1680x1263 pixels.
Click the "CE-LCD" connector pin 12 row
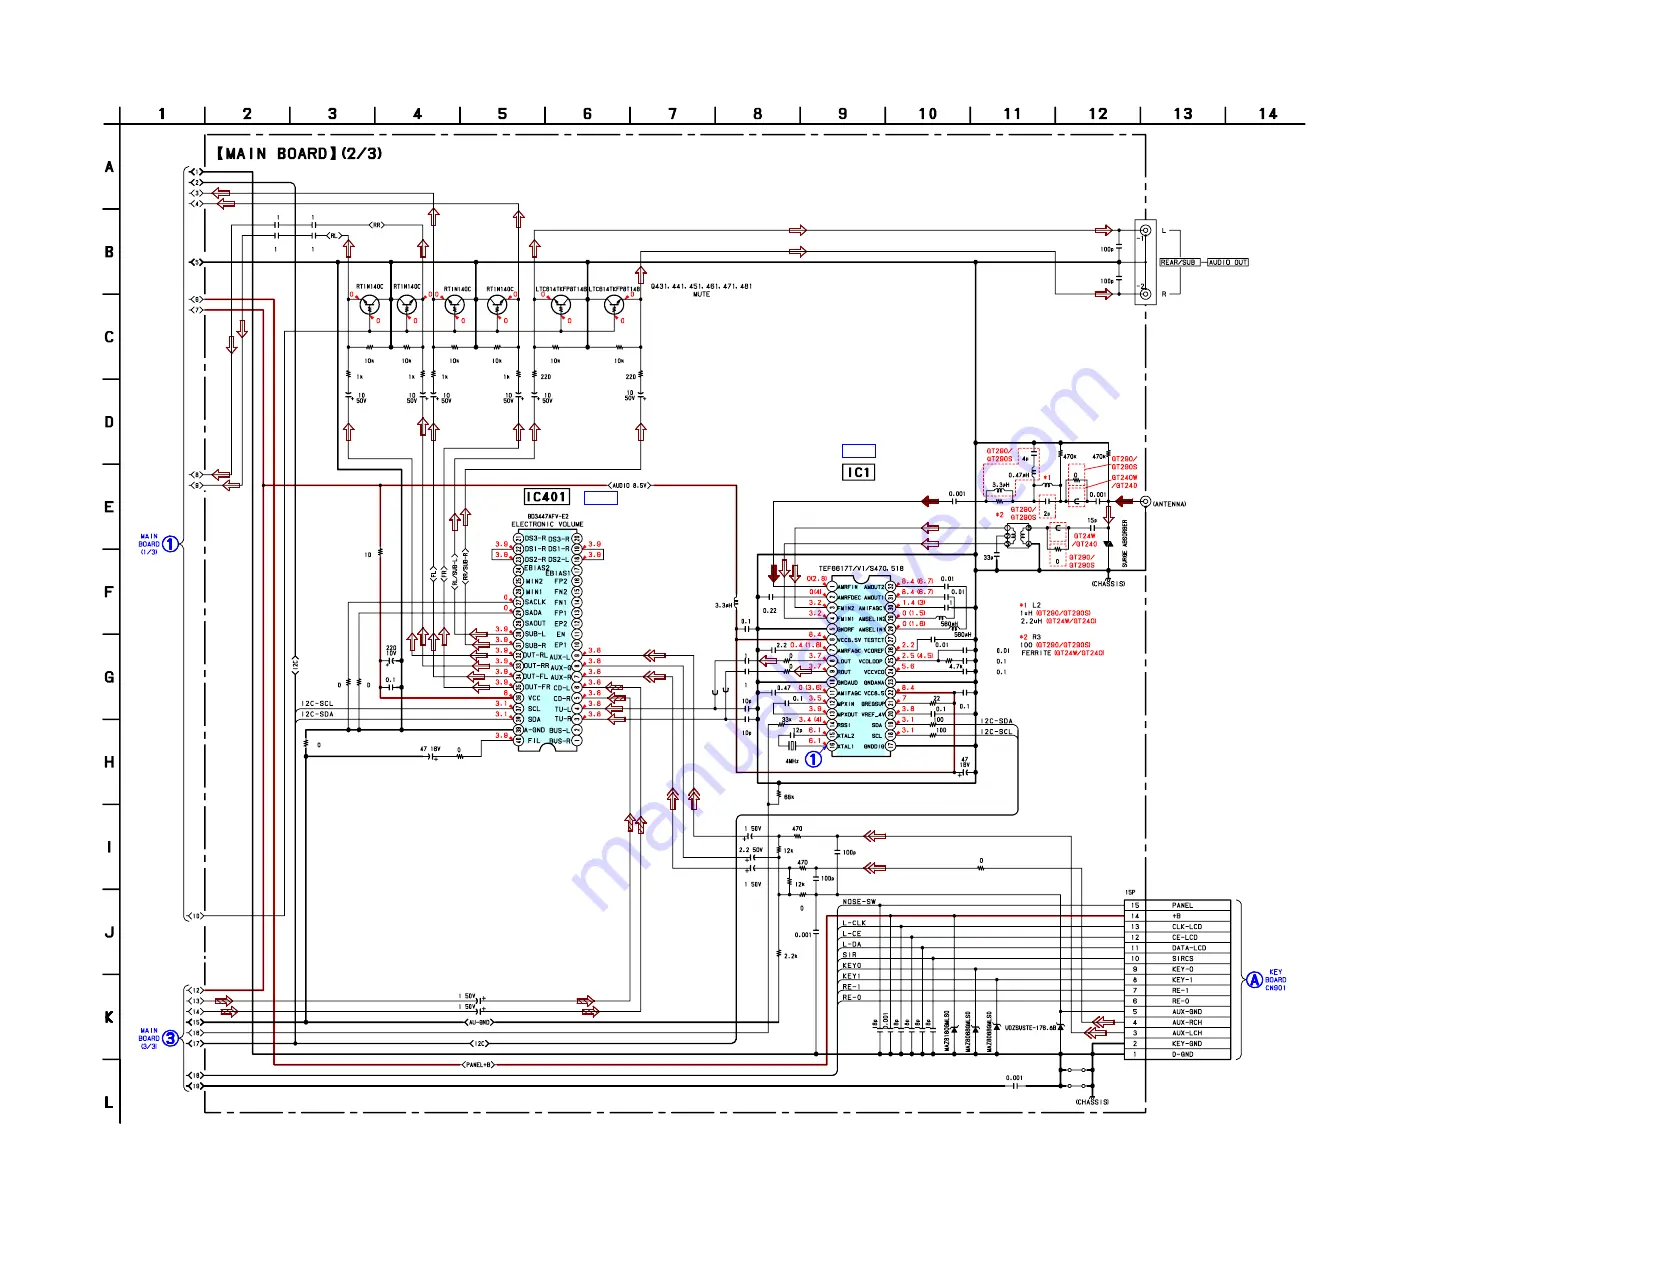tap(1177, 938)
